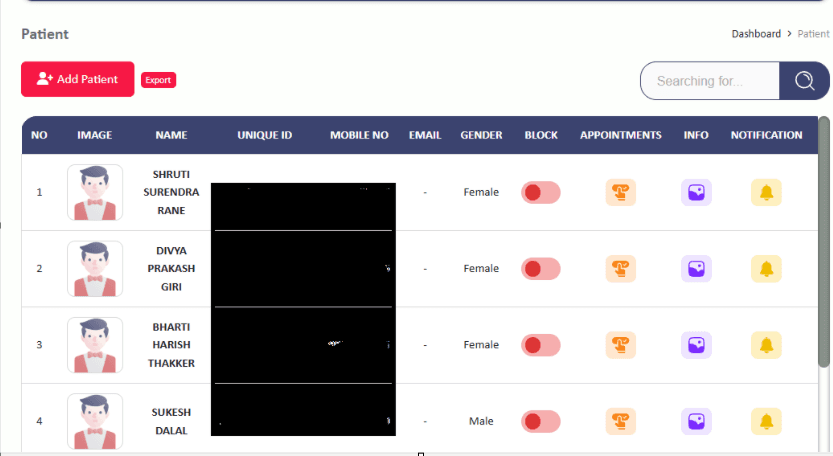This screenshot has height=456, width=833.
Task: Open appointments for Shruti Surendra Rane
Action: click(620, 192)
